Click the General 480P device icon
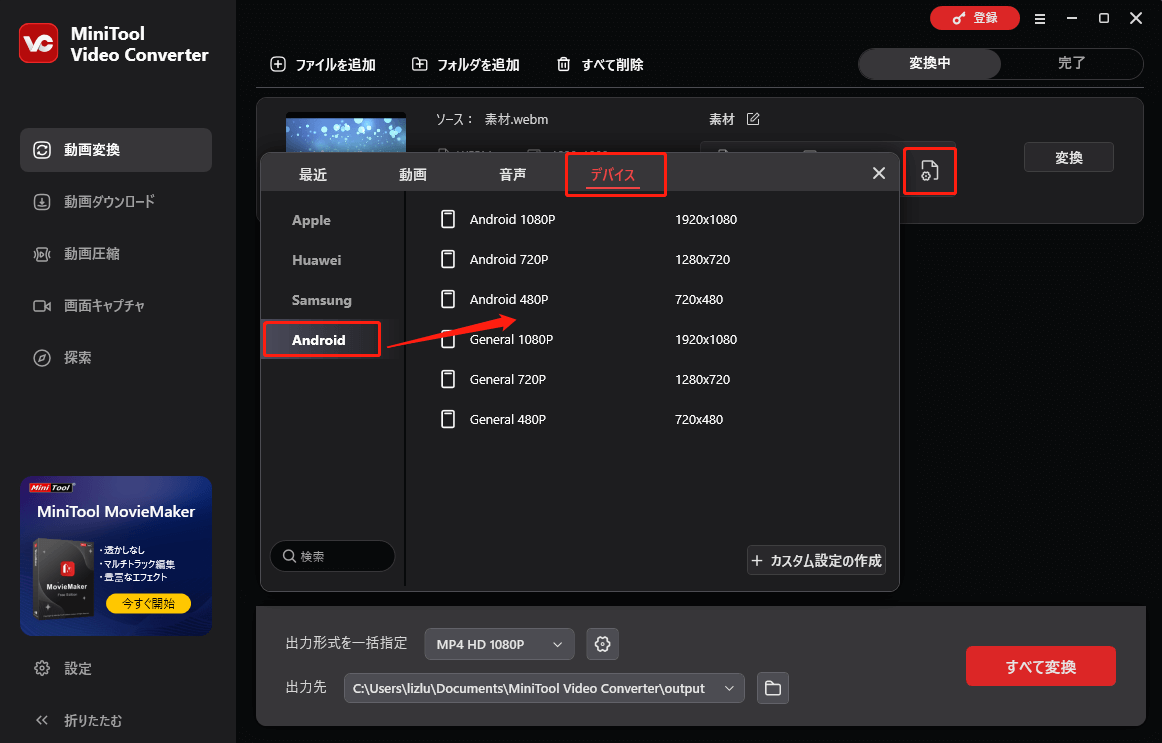1162x743 pixels. pyautogui.click(x=448, y=419)
